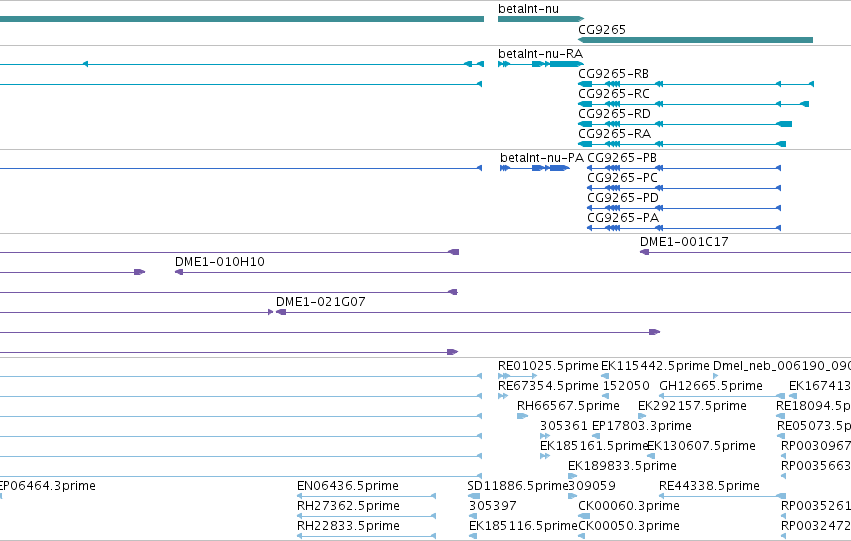Click the EK115442.5prime EST label
This screenshot has width=851, height=541.
655,366
